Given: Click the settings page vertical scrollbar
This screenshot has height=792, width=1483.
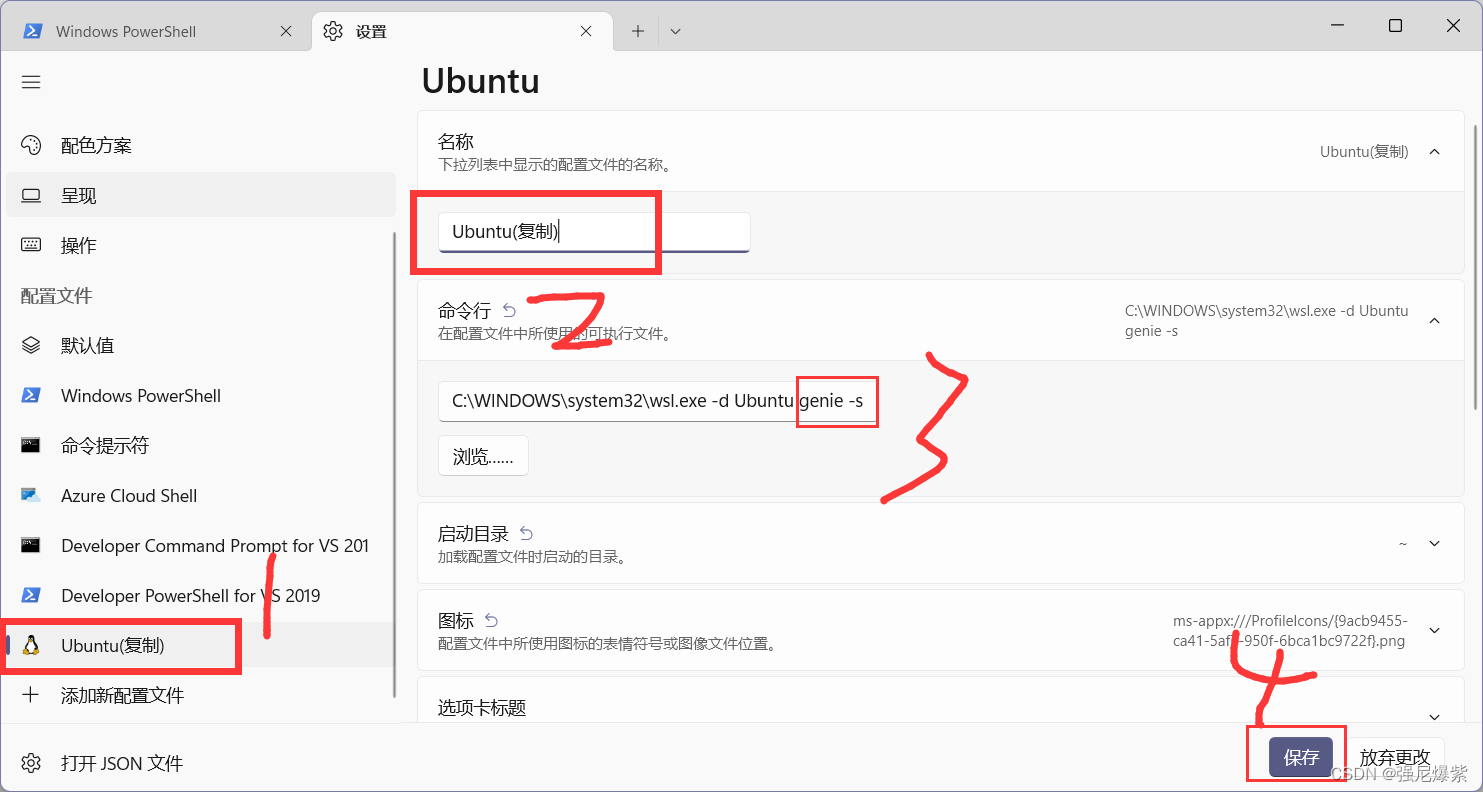Looking at the screenshot, I should coord(1473,266).
